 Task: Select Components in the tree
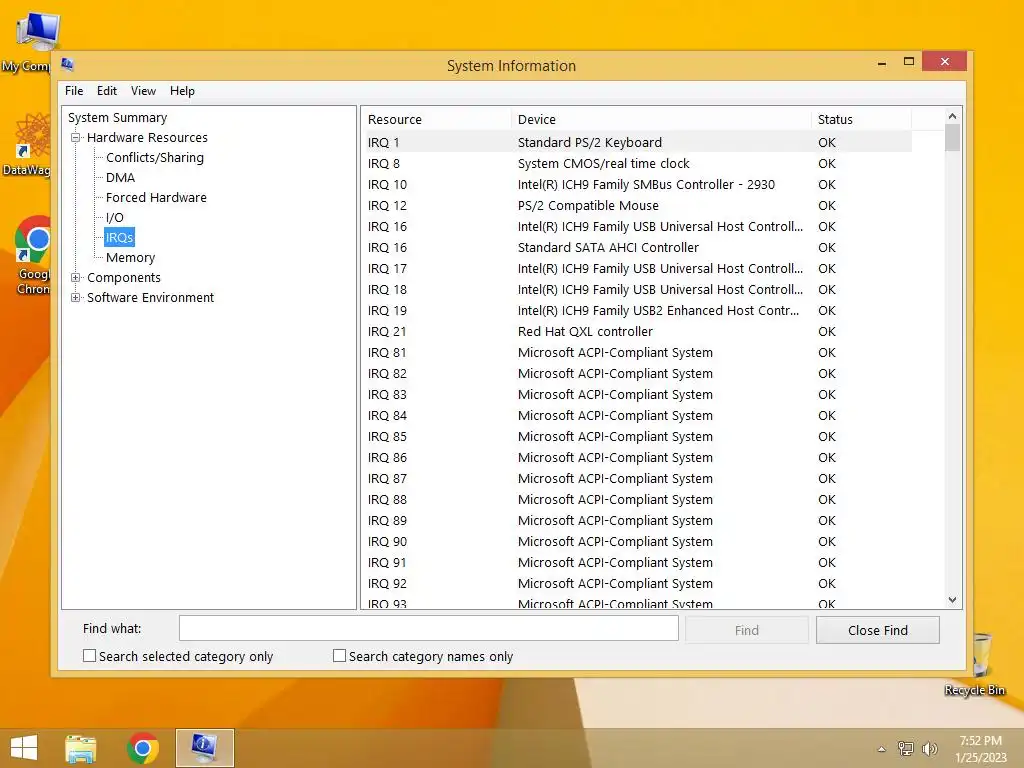click(x=123, y=278)
